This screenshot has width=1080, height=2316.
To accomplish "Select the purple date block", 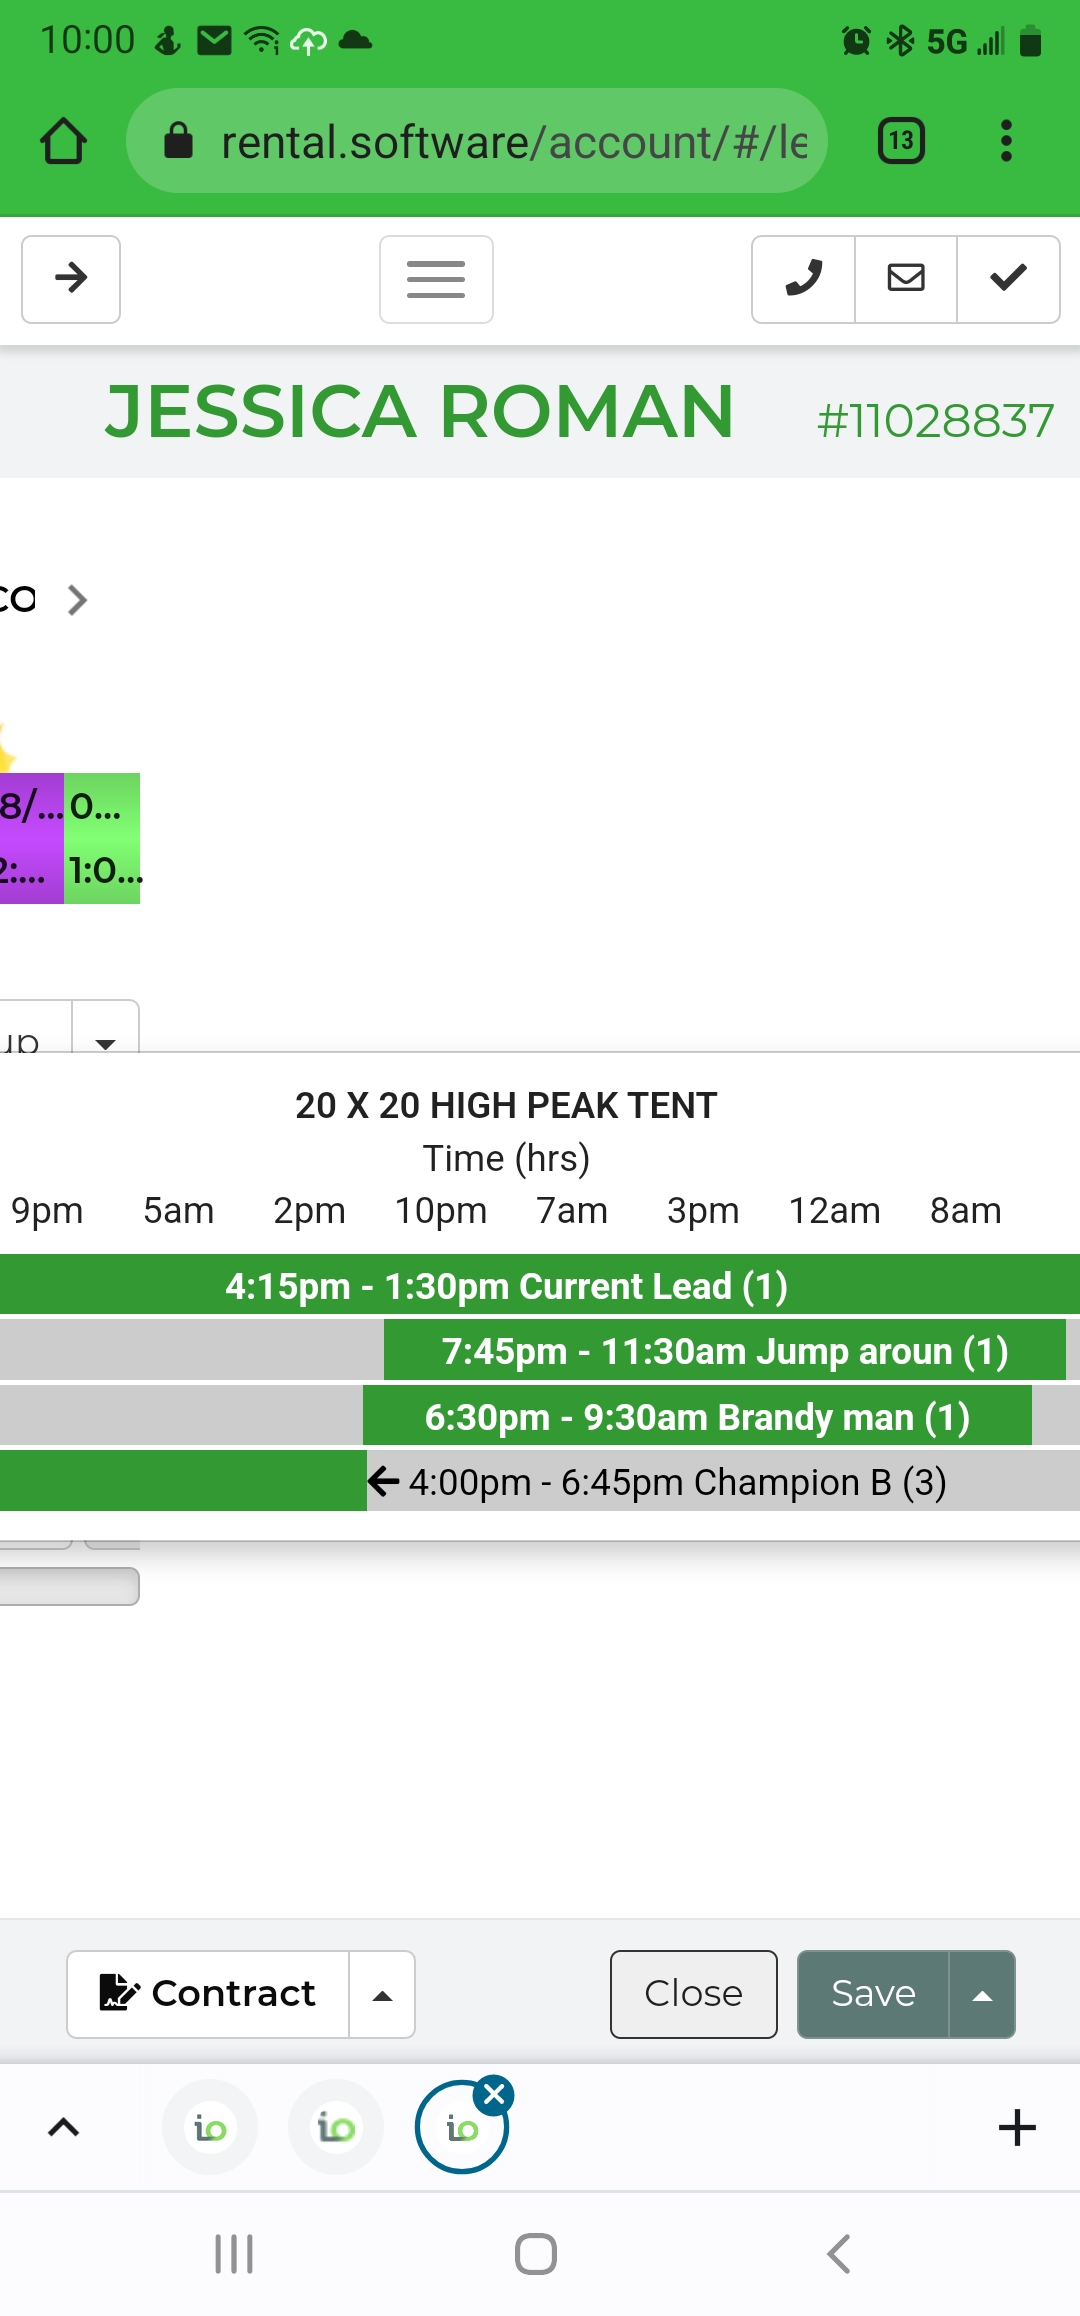I will (x=30, y=838).
